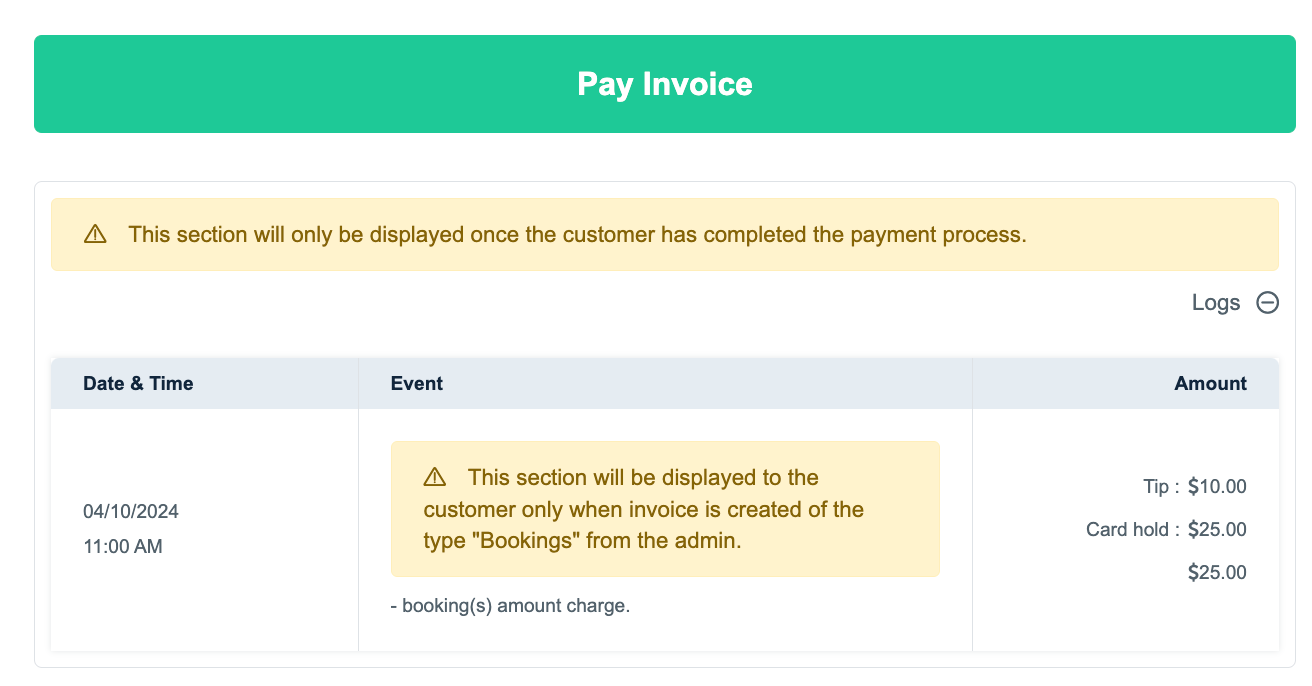The height and width of the screenshot is (686, 1312).
Task: Collapse Logs with the circled minus icon
Action: (1267, 303)
